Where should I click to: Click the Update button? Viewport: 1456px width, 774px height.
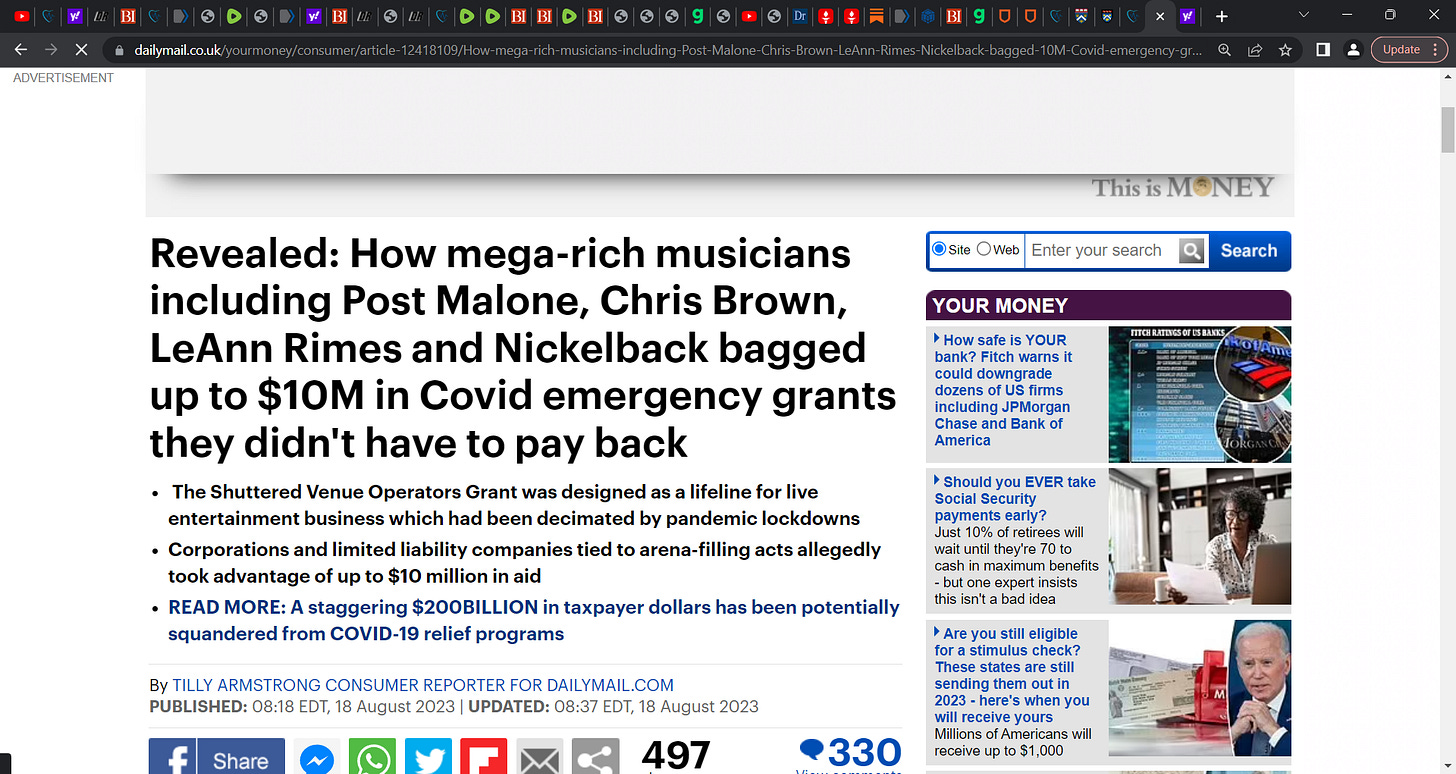[1402, 49]
